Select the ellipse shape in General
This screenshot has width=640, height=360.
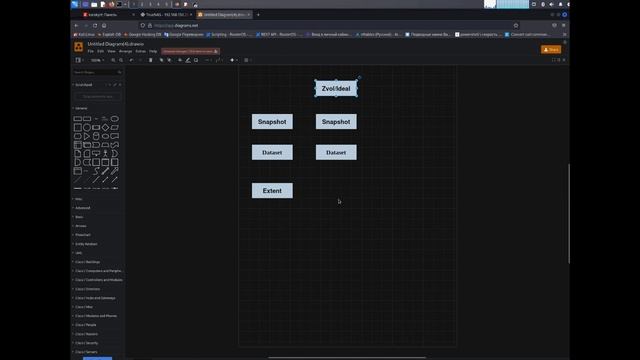pos(115,119)
